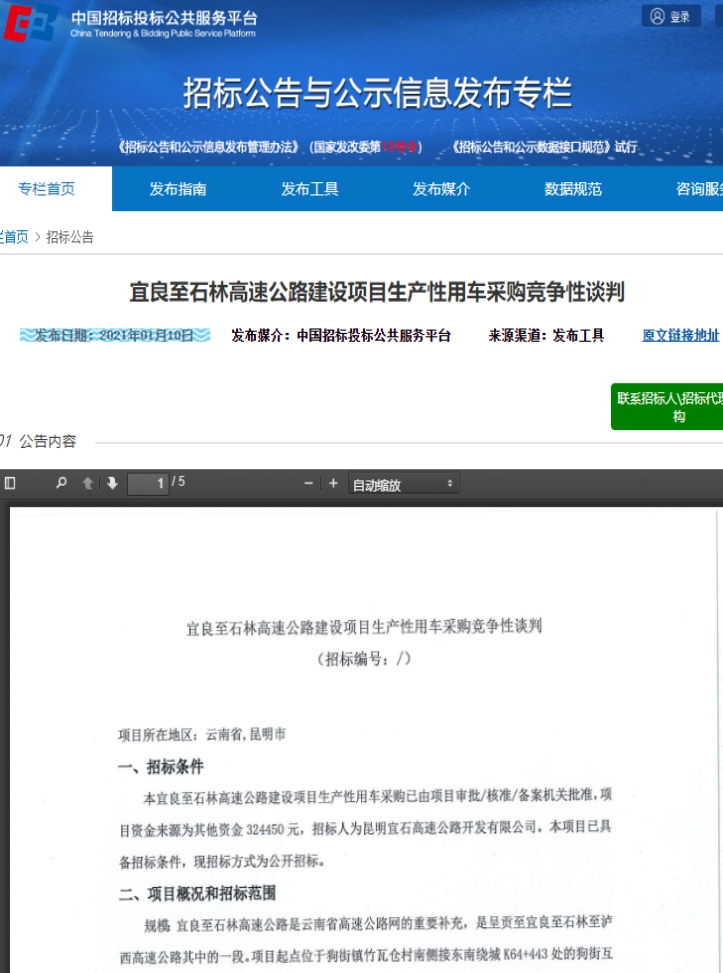Click the platform logo icon

tap(30, 22)
